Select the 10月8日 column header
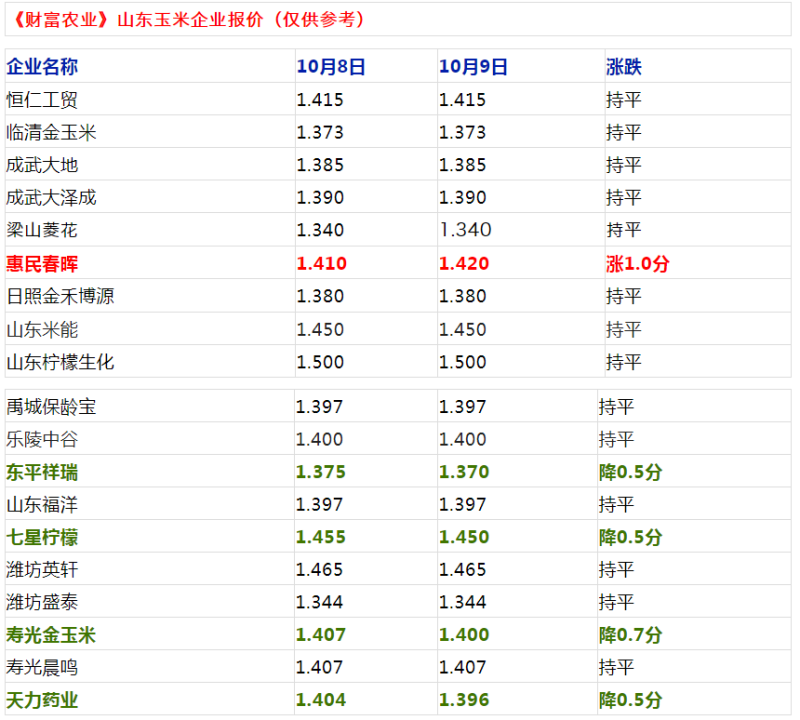The height and width of the screenshot is (720, 800). [331, 67]
